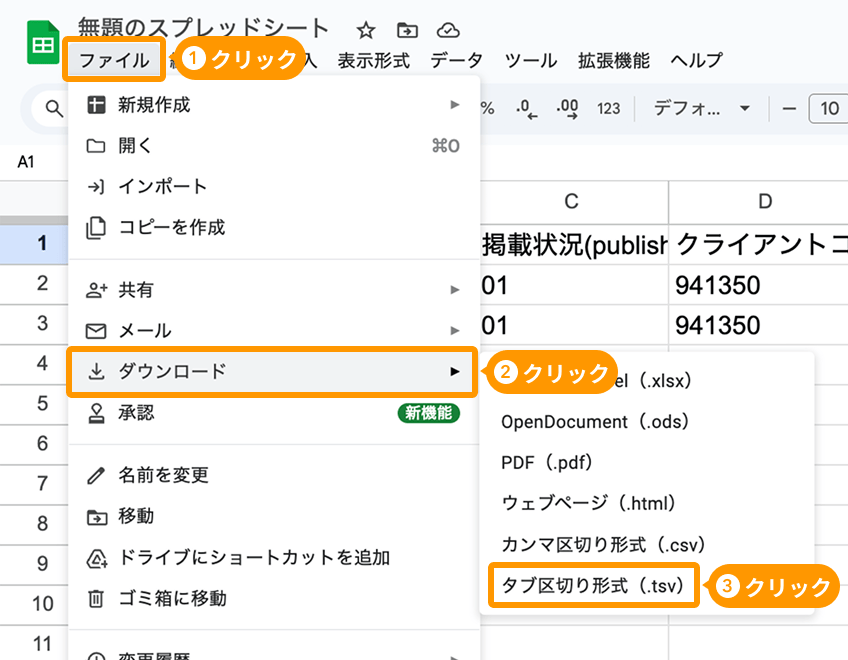The image size is (848, 660).
Task: Apply percent format button
Action: (x=487, y=109)
